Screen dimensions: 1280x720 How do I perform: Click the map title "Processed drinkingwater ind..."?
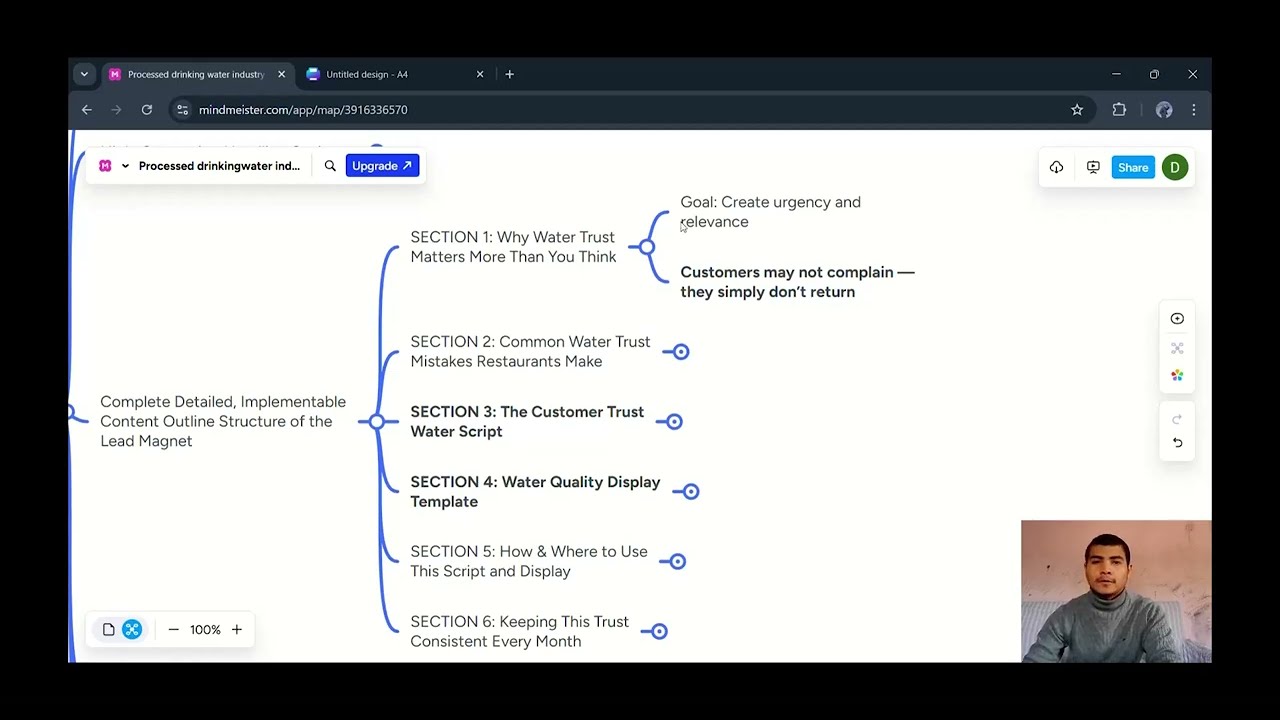coord(219,166)
